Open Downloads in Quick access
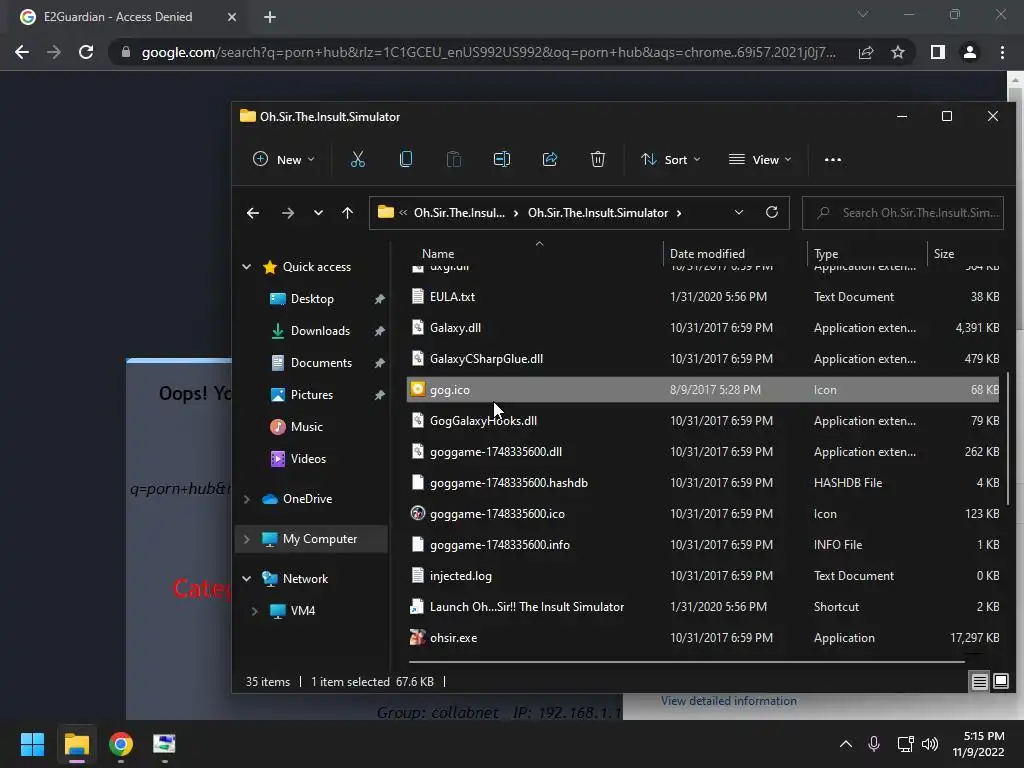The width and height of the screenshot is (1024, 768). 320,330
